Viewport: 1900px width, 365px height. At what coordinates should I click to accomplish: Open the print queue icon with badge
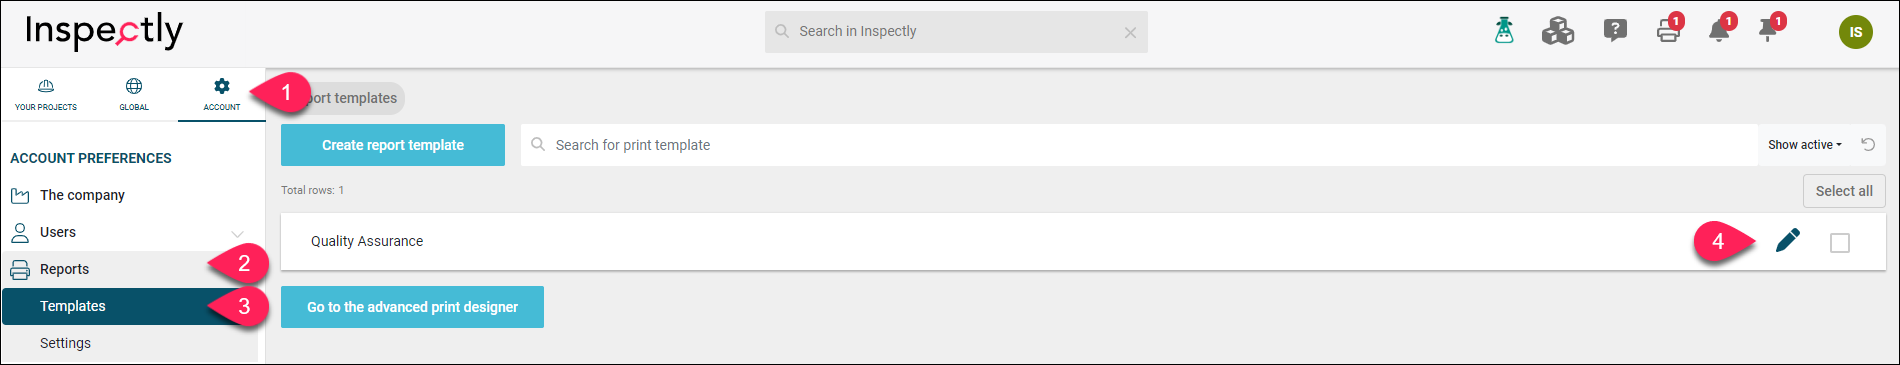point(1669,29)
